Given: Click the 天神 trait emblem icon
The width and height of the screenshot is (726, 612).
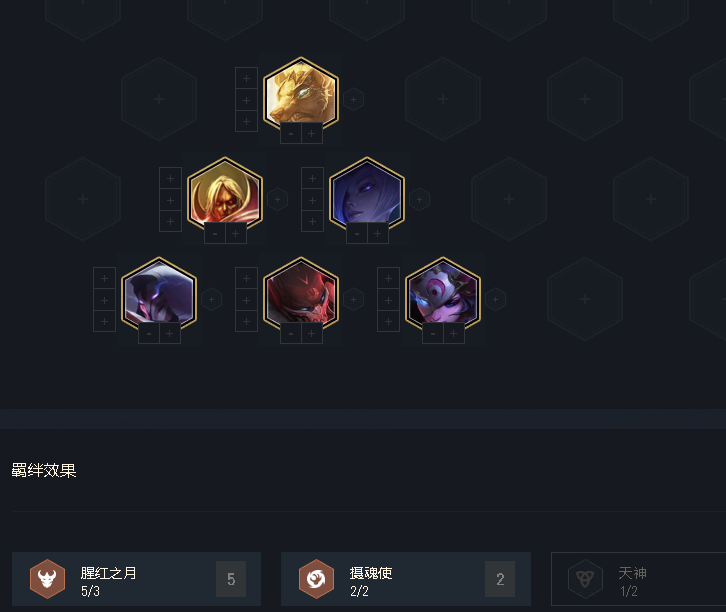Looking at the screenshot, I should [x=585, y=579].
